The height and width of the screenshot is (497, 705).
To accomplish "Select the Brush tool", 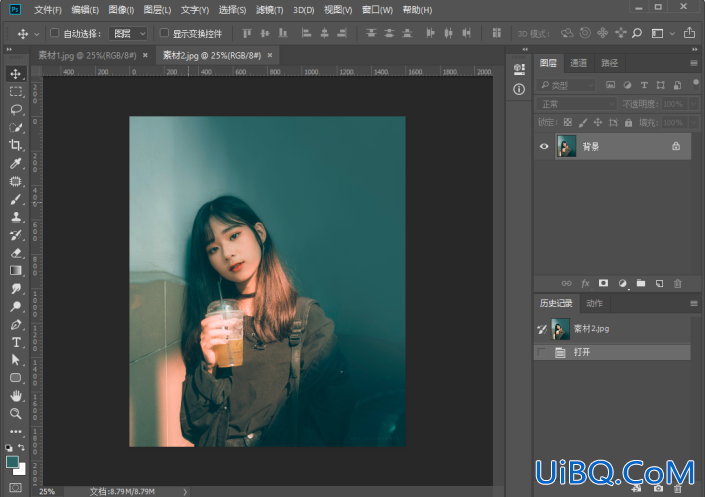I will [16, 199].
